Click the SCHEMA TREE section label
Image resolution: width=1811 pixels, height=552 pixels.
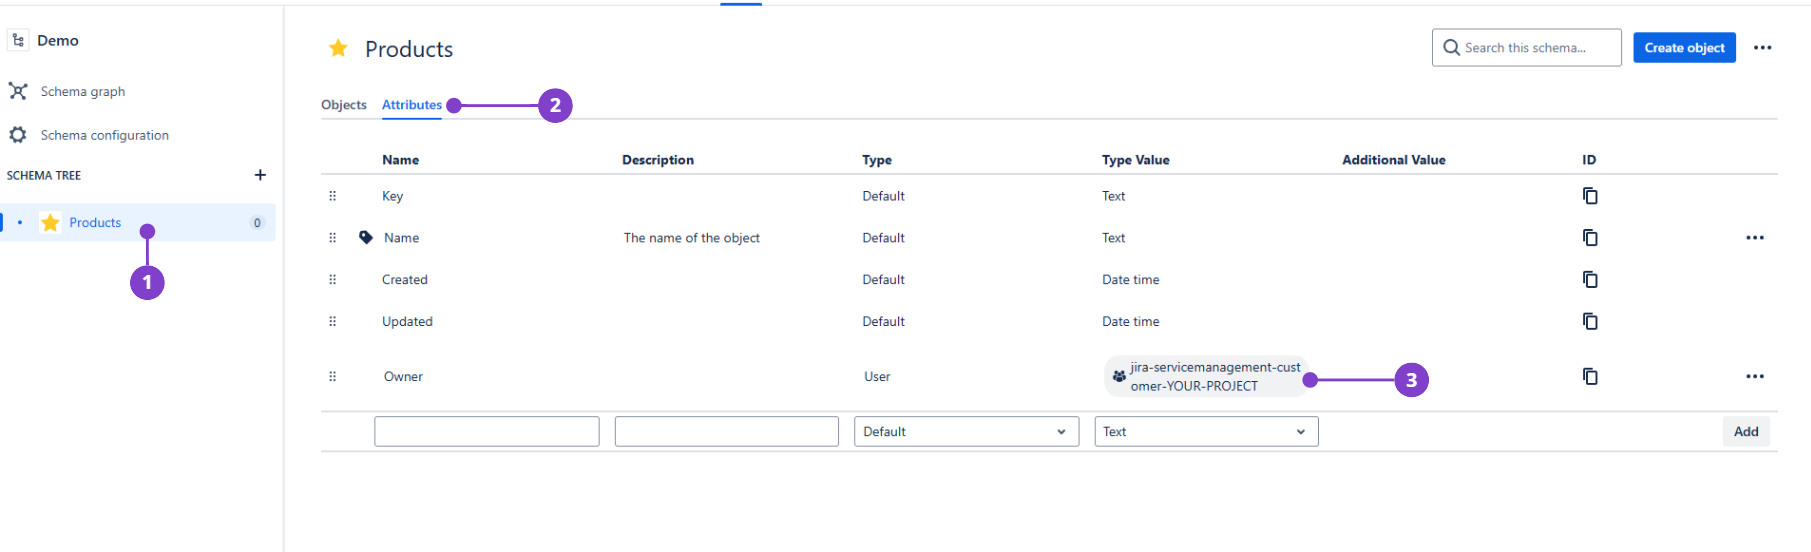point(44,175)
